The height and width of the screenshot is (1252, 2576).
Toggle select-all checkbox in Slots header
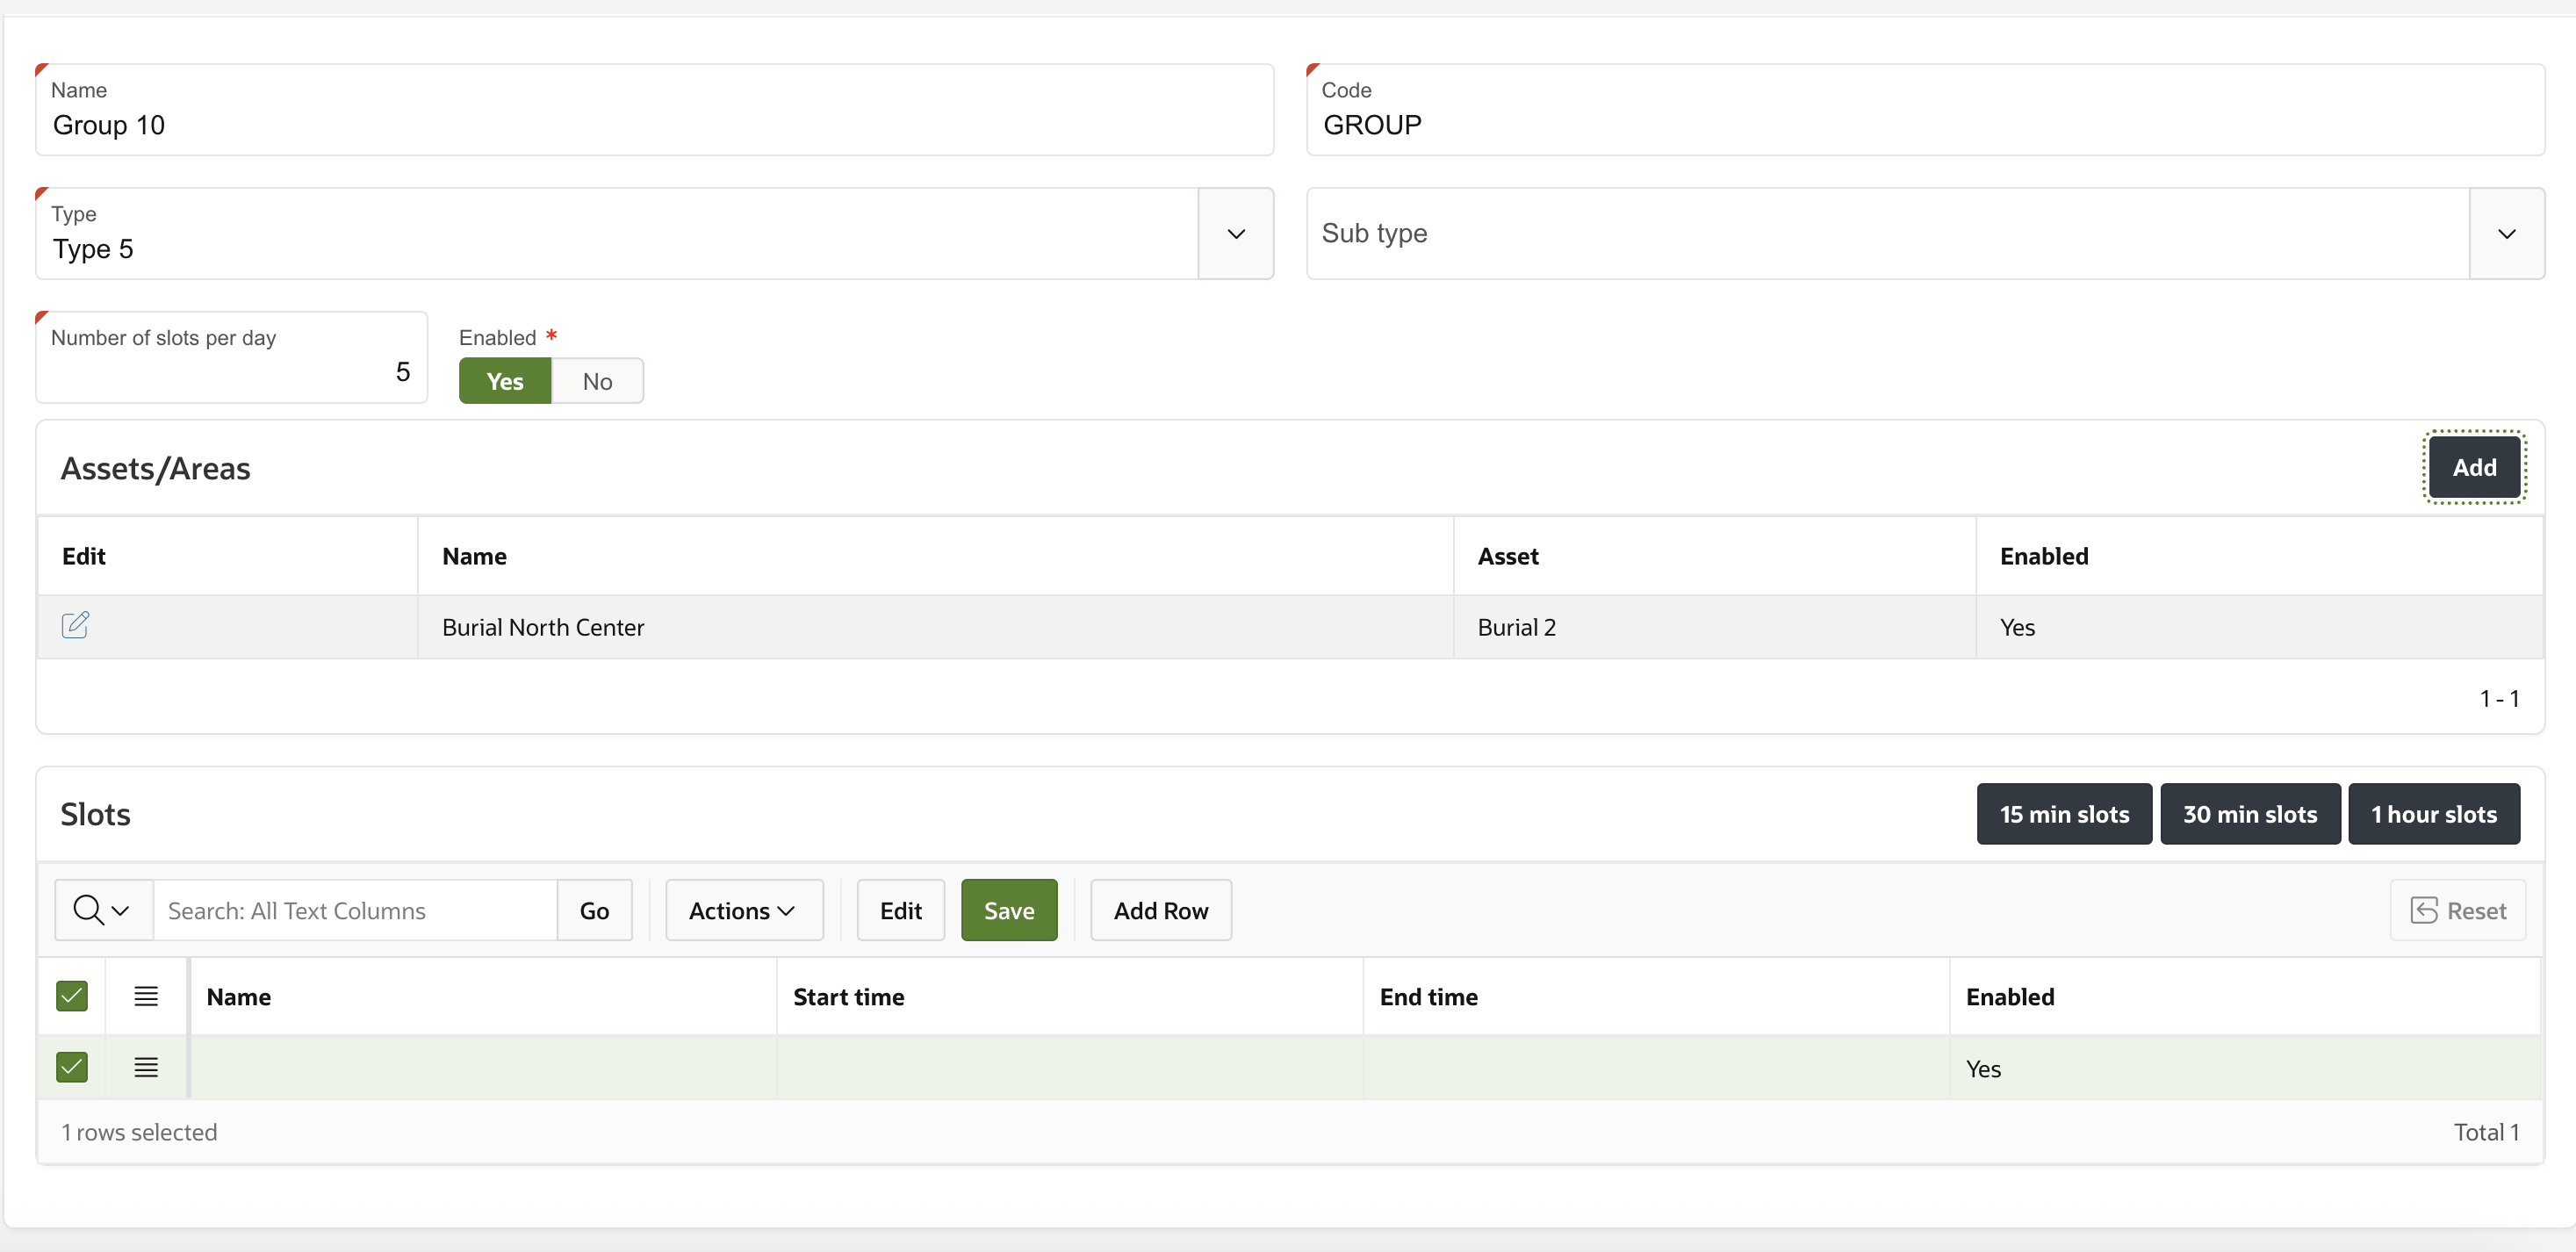point(72,996)
